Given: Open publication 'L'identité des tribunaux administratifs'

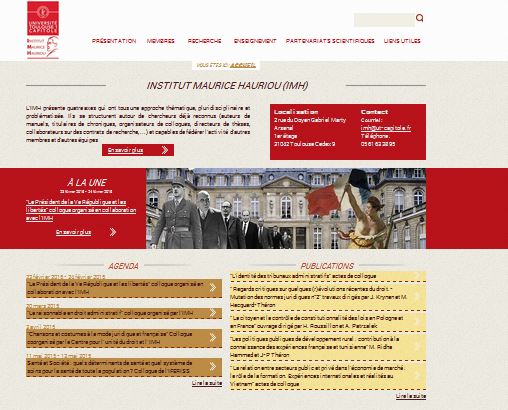Looking at the screenshot, I should tap(328, 276).
